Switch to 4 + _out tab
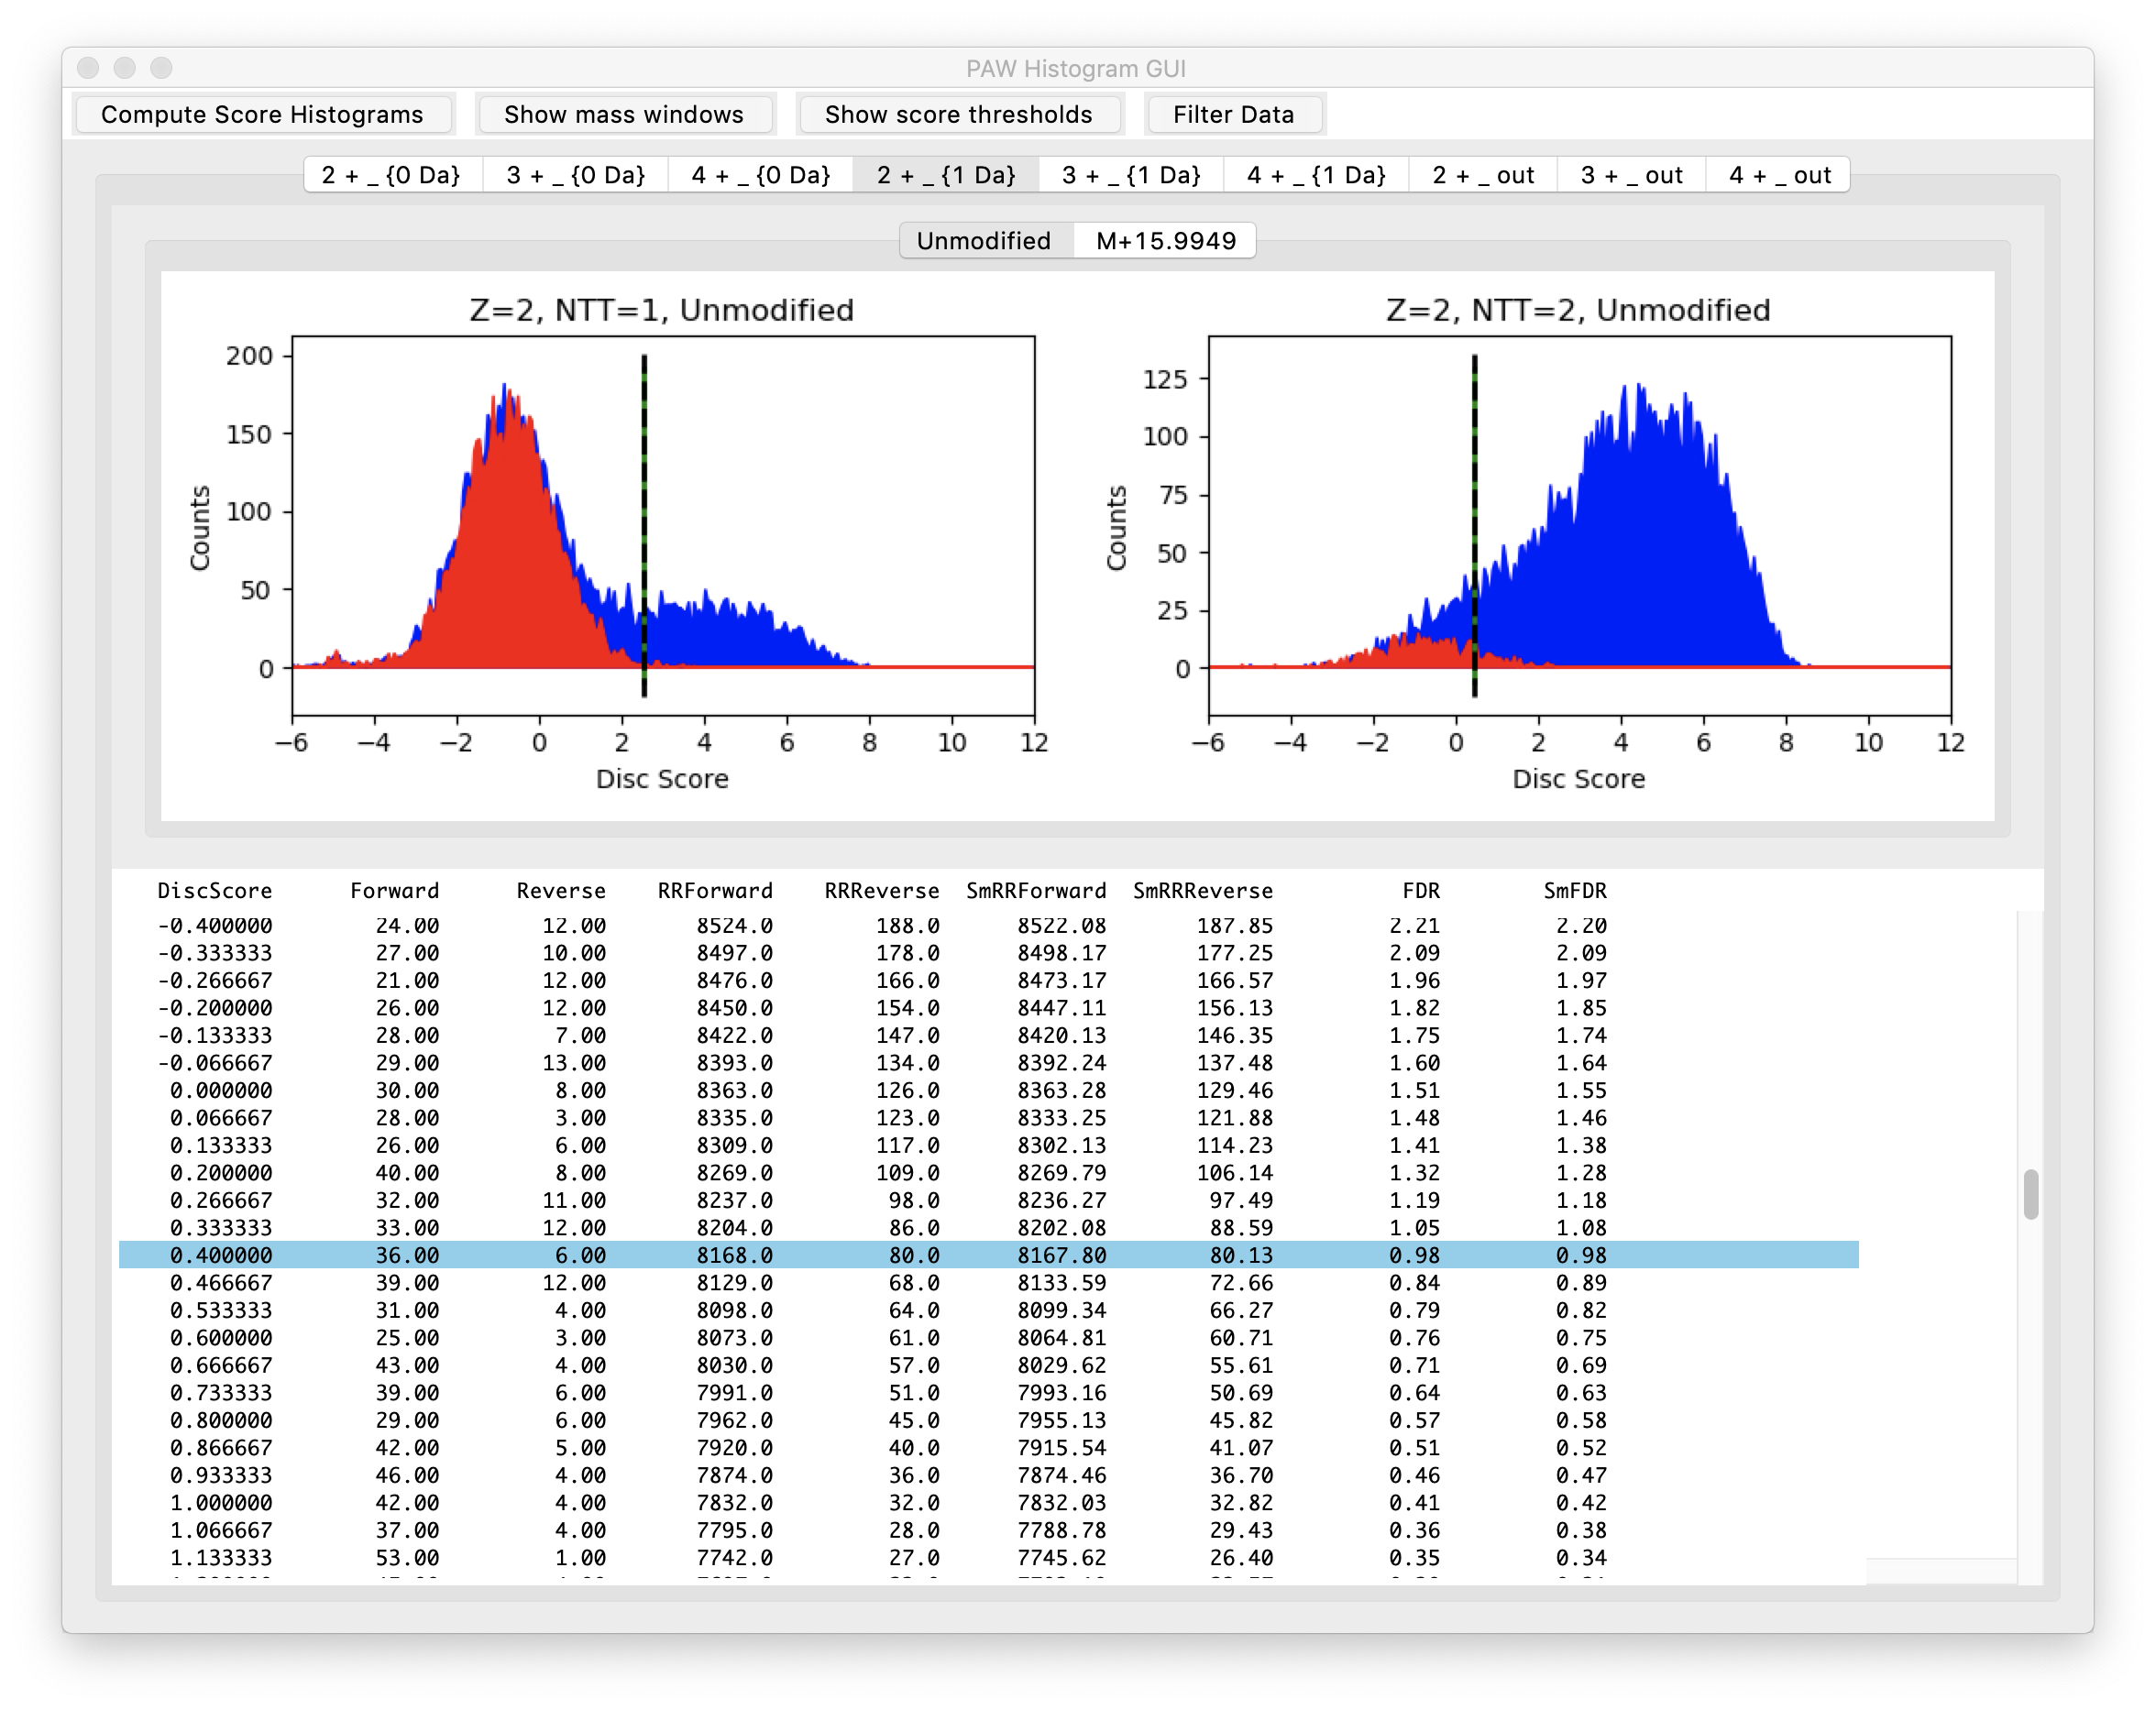Image resolution: width=2156 pixels, height=1710 pixels. tap(1780, 175)
